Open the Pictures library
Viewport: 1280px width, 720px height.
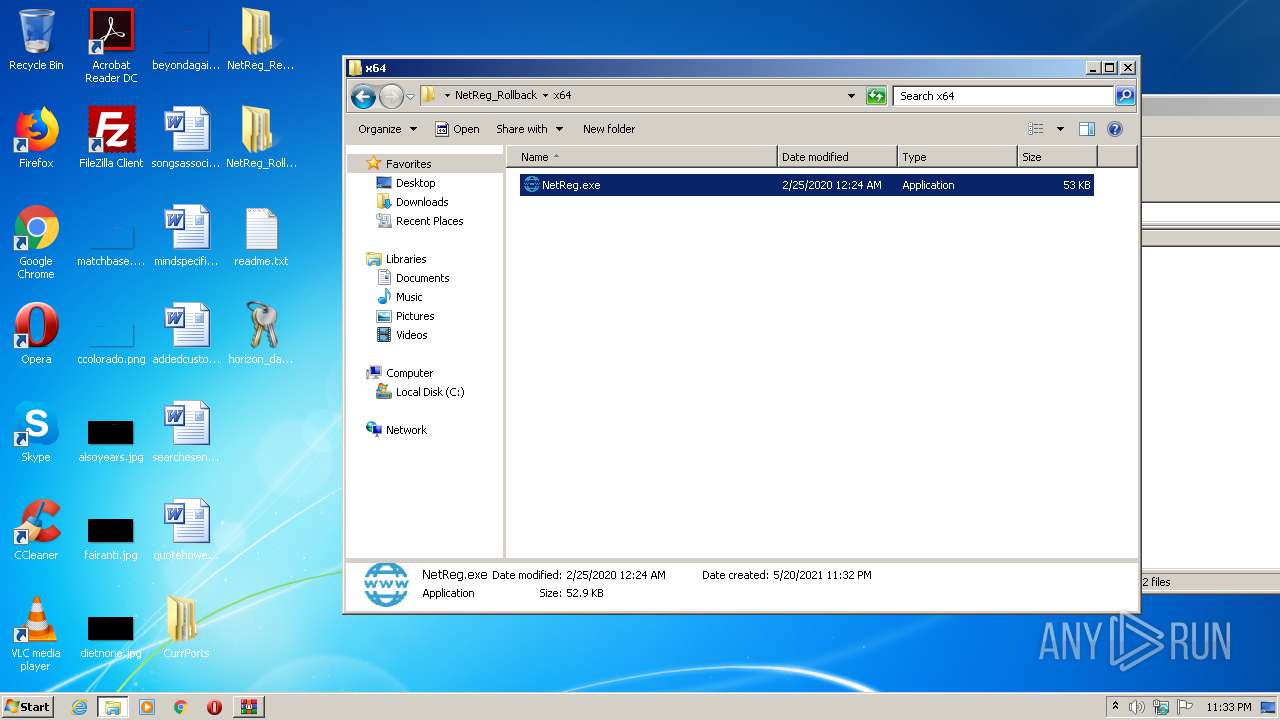coord(414,316)
